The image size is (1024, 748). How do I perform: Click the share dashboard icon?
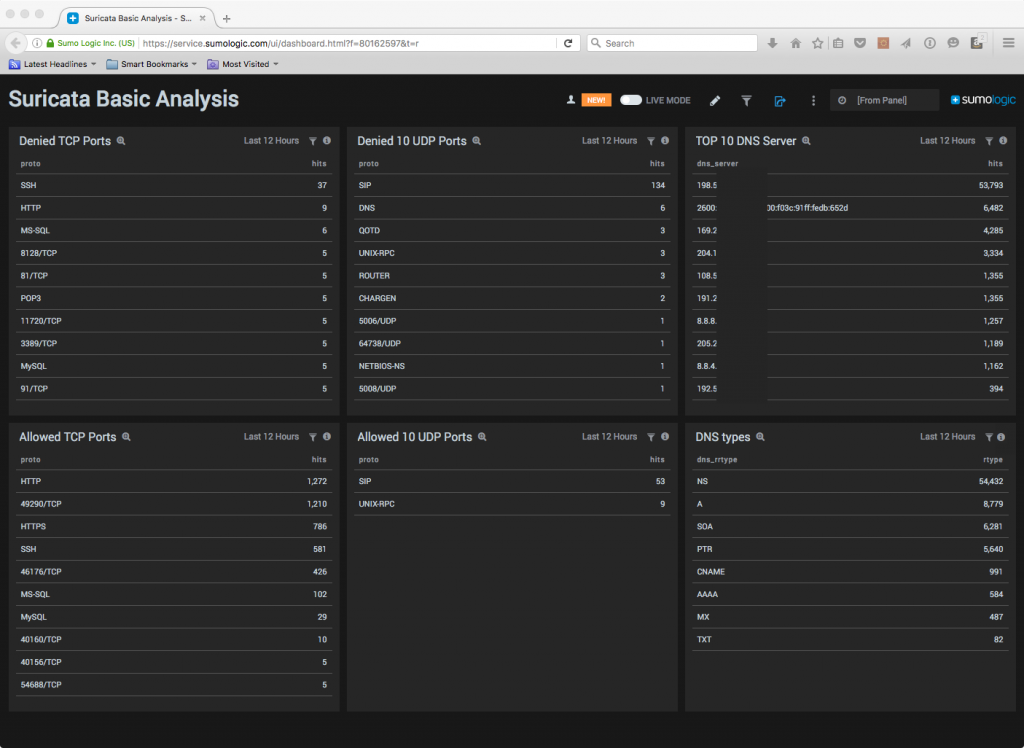780,101
